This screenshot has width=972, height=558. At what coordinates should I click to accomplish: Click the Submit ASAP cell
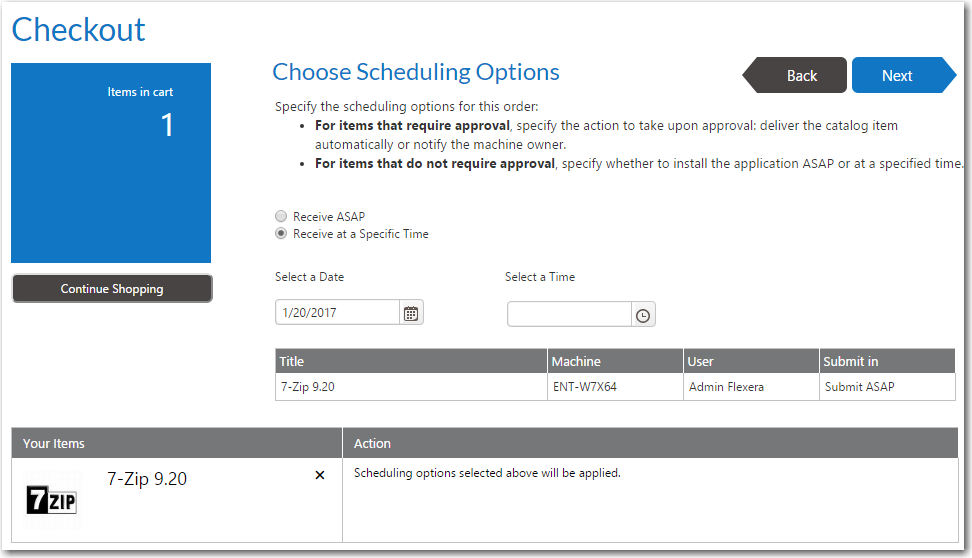click(x=860, y=387)
